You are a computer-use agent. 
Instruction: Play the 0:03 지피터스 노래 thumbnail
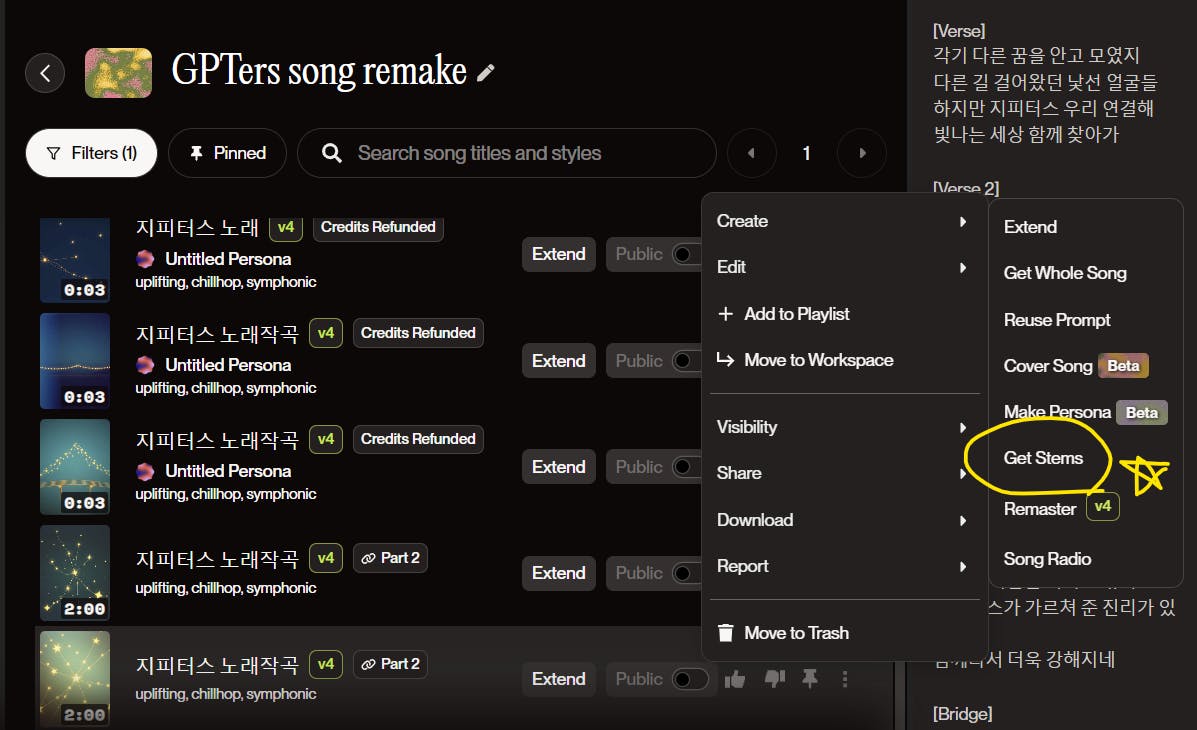(x=75, y=260)
